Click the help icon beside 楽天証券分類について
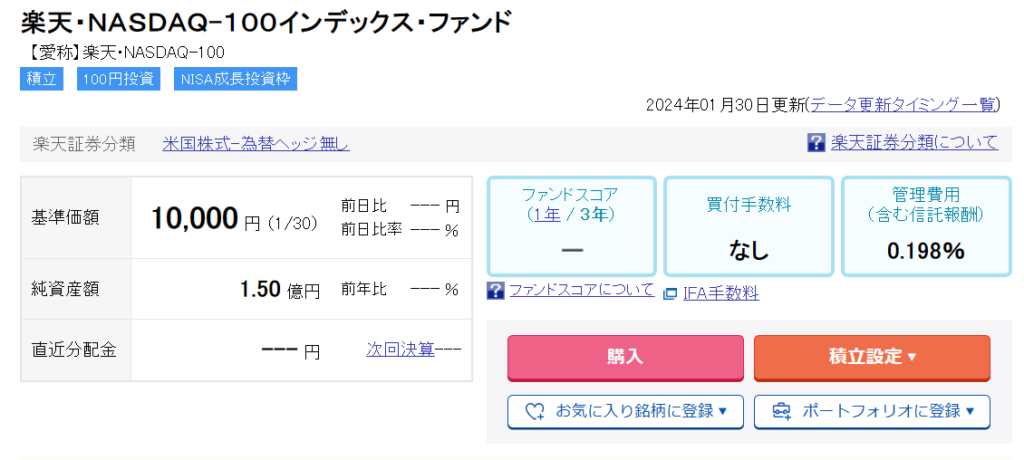Image resolution: width=1024 pixels, height=460 pixels. tap(816, 143)
